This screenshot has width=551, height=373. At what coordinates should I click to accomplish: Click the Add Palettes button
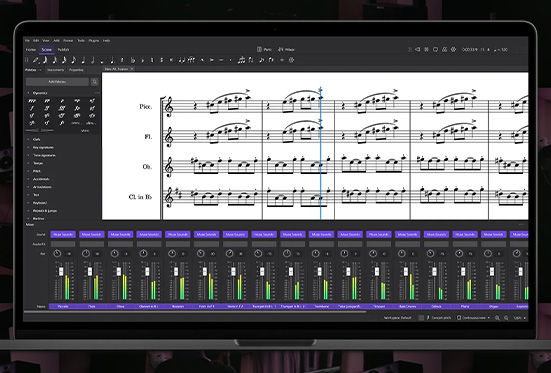click(x=57, y=82)
